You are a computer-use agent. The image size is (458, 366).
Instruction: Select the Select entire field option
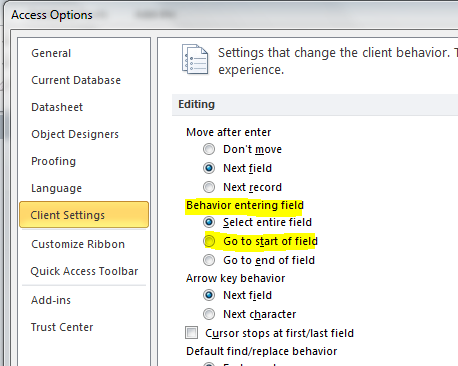(209, 222)
